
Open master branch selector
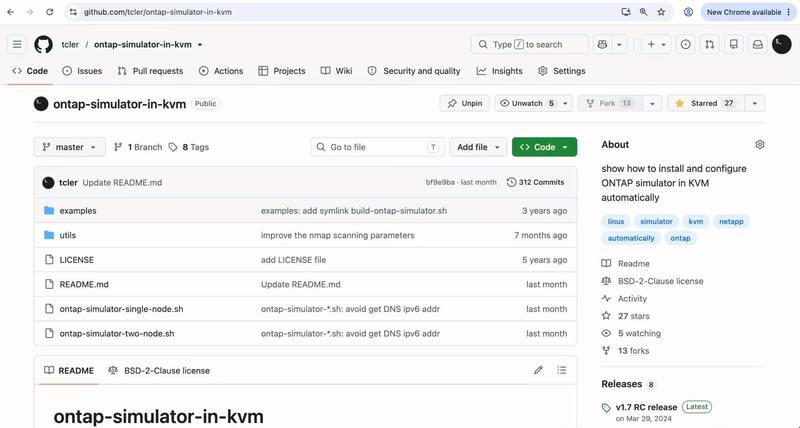(69, 147)
